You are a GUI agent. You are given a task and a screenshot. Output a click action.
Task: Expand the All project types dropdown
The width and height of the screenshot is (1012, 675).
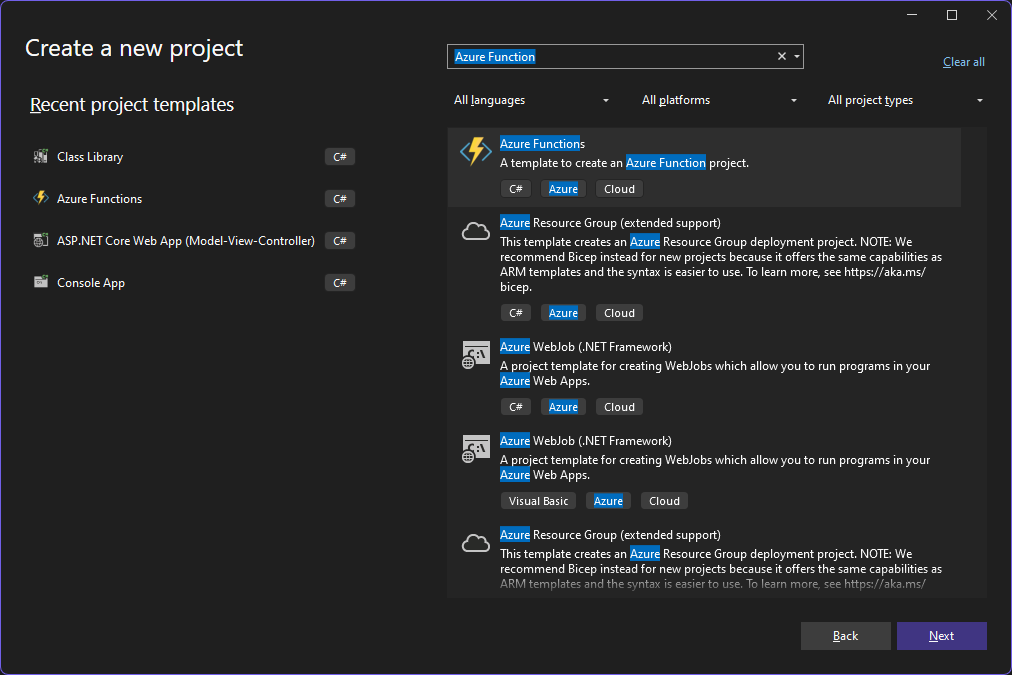click(x=905, y=100)
